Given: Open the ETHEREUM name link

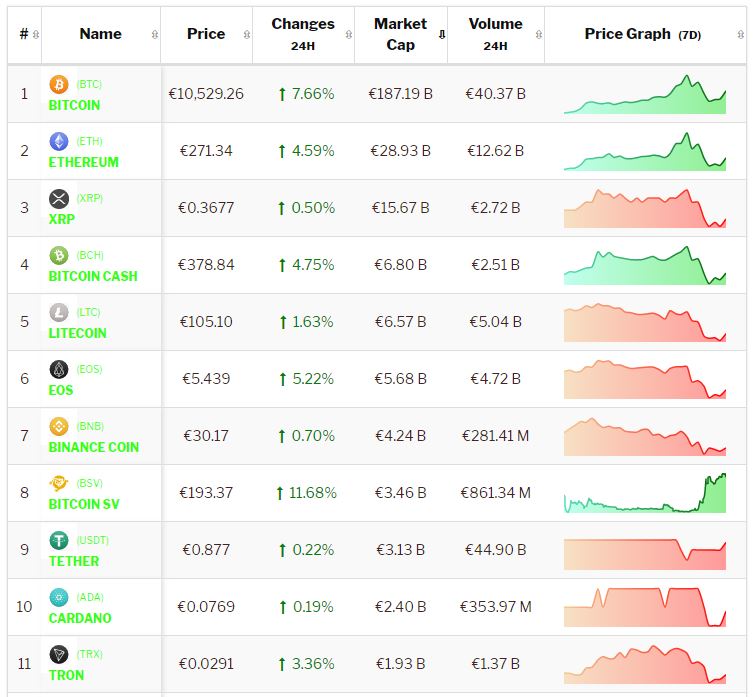Looking at the screenshot, I should (83, 162).
